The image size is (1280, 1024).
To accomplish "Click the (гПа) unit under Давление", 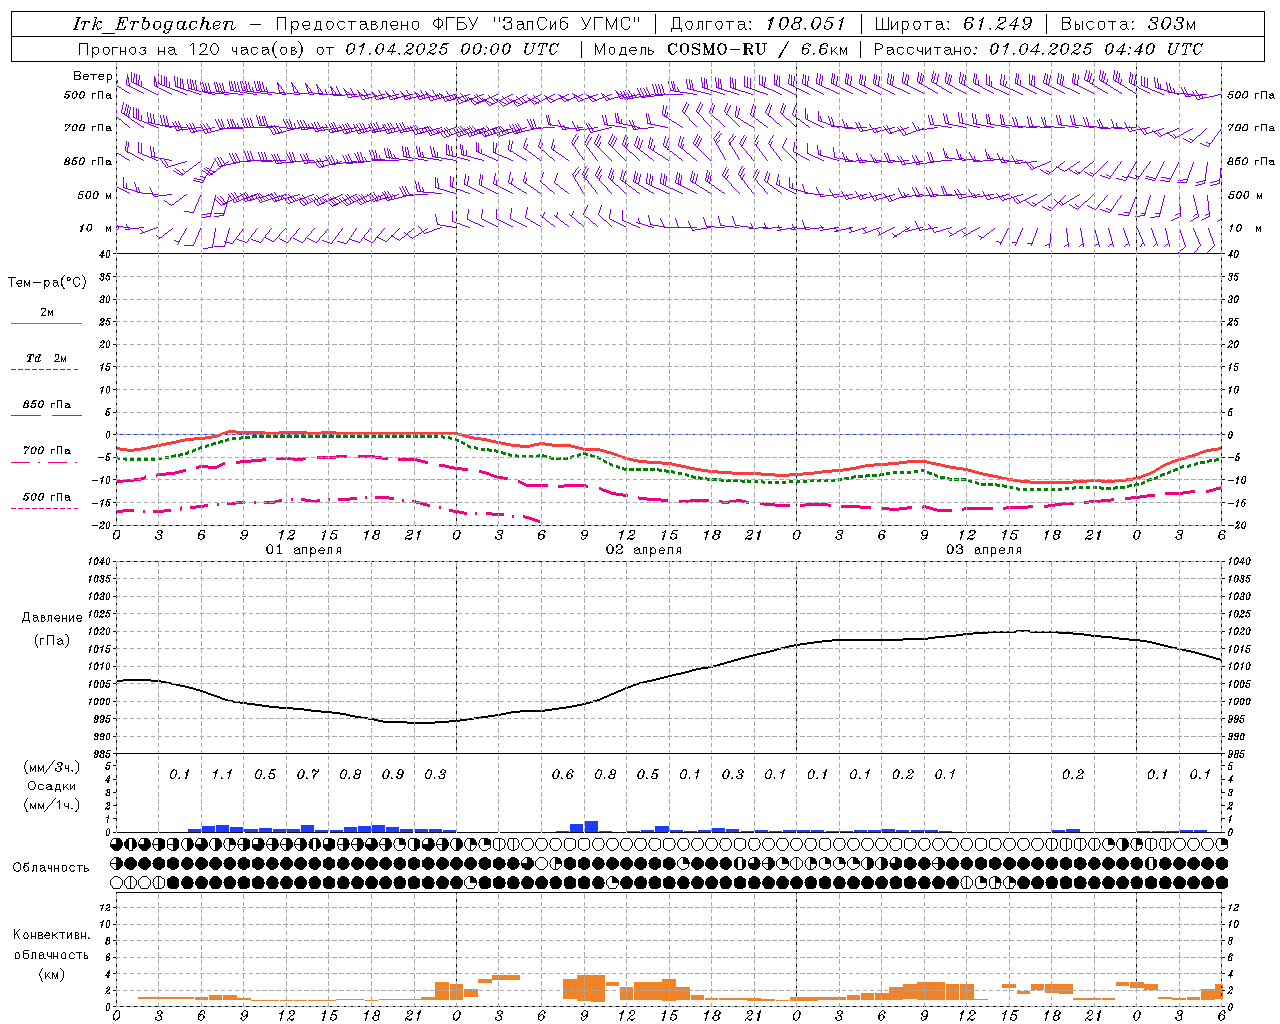I will pos(52,641).
